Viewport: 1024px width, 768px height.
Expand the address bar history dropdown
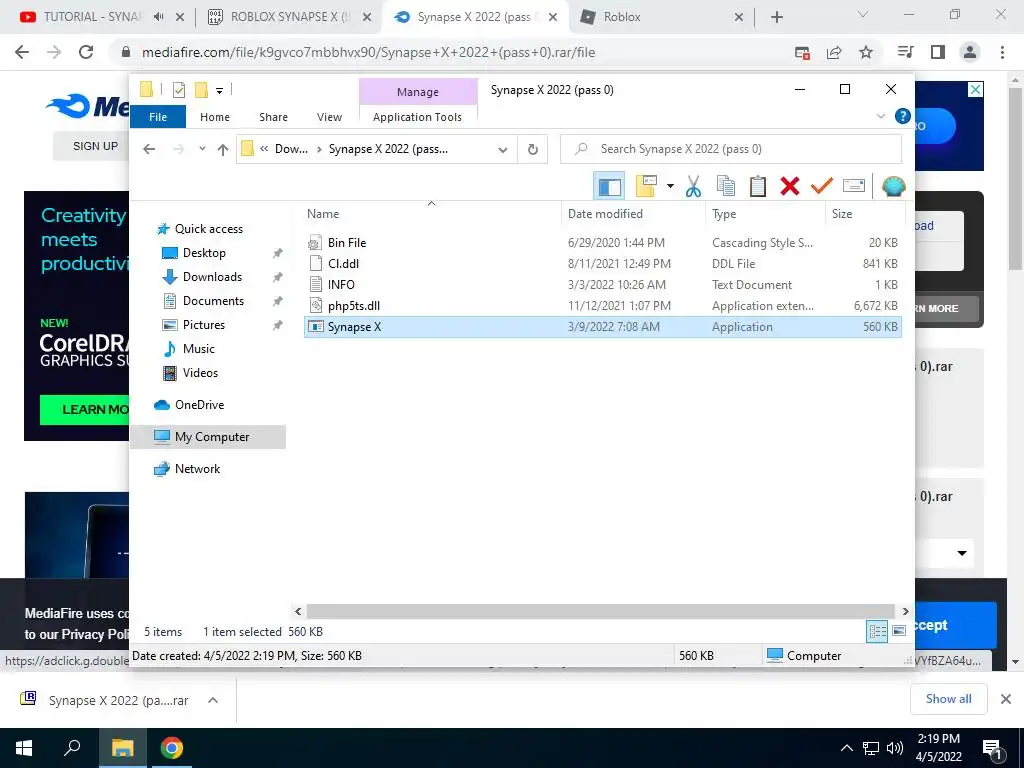point(503,150)
